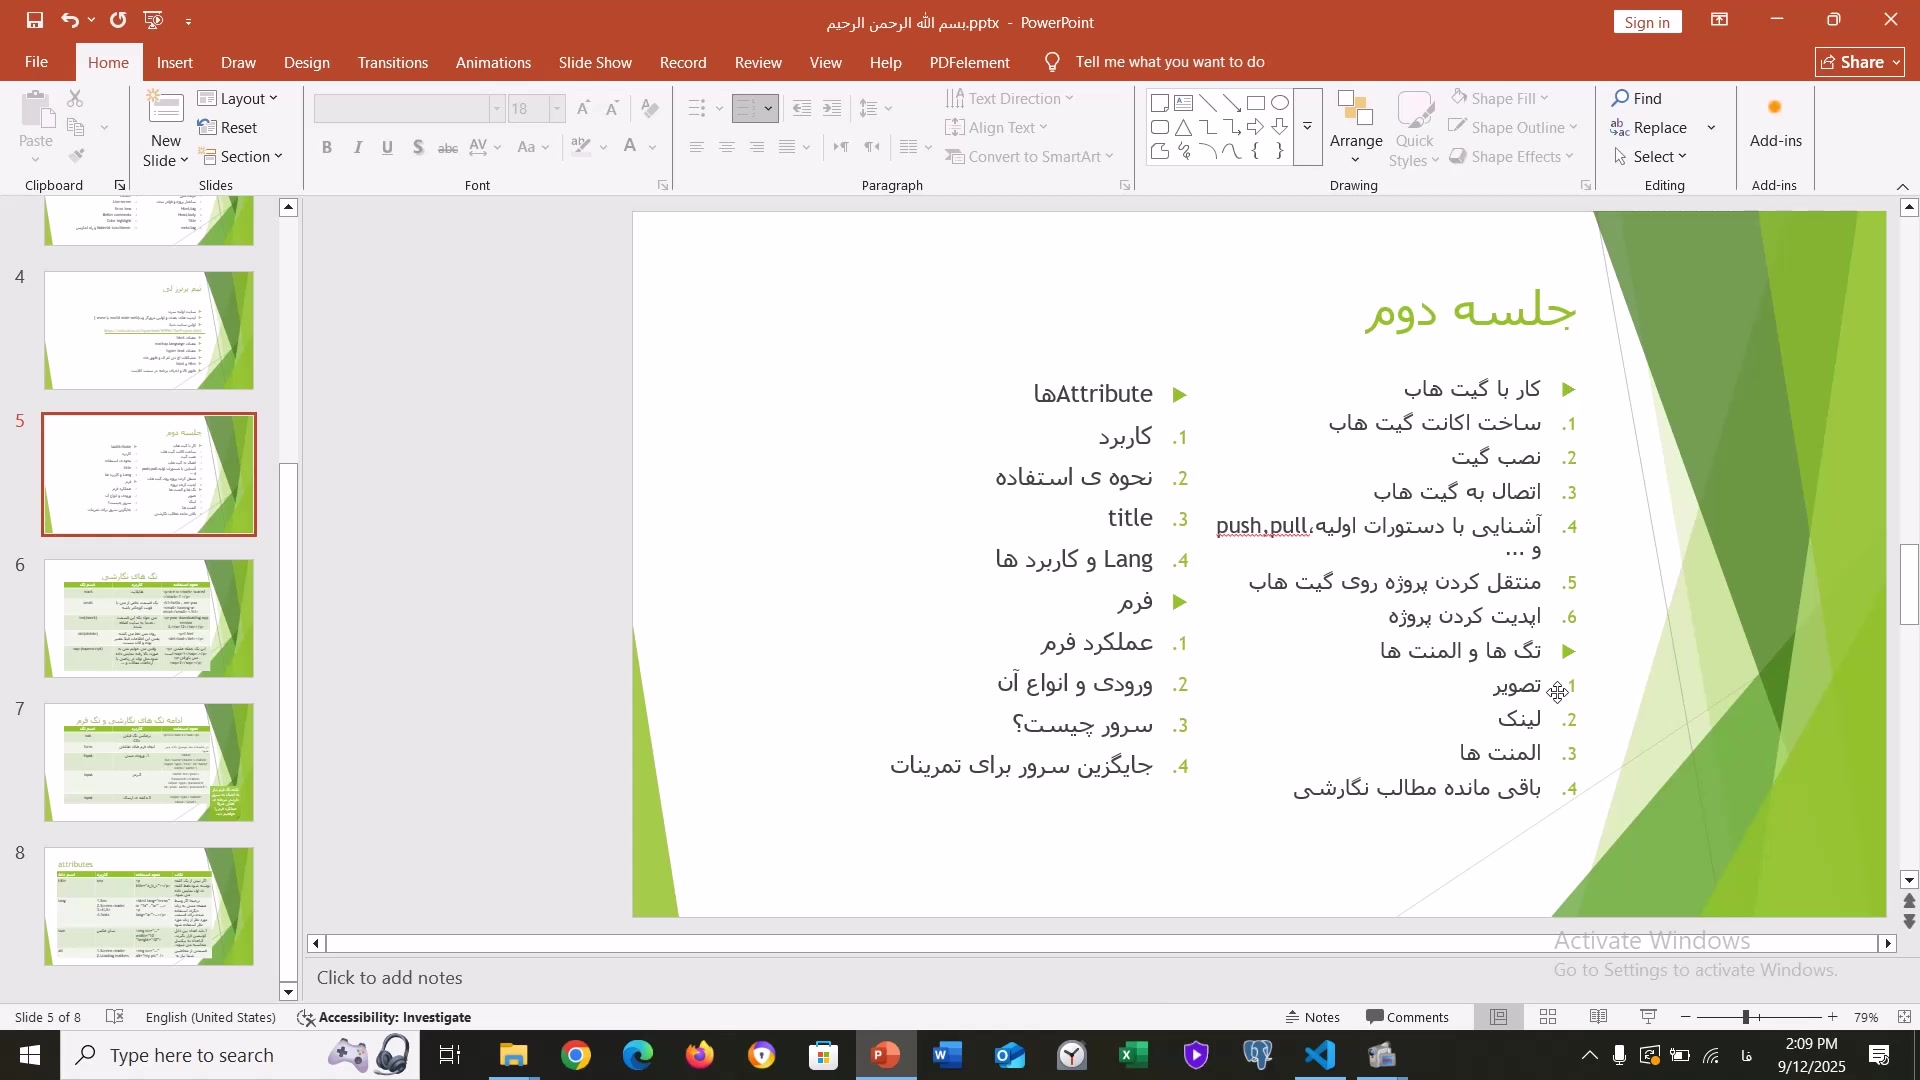Expand the Section dropdown menu
This screenshot has height=1080, width=1920.
pyautogui.click(x=243, y=157)
